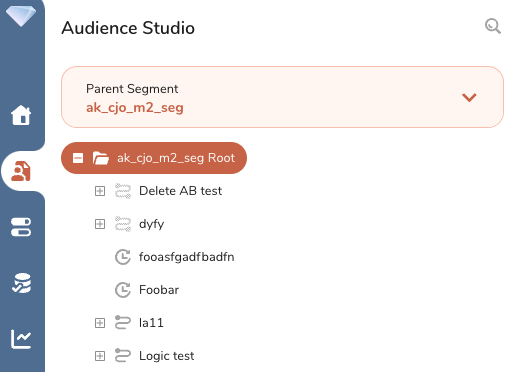Open the line chart analytics sidebar icon

click(21, 339)
